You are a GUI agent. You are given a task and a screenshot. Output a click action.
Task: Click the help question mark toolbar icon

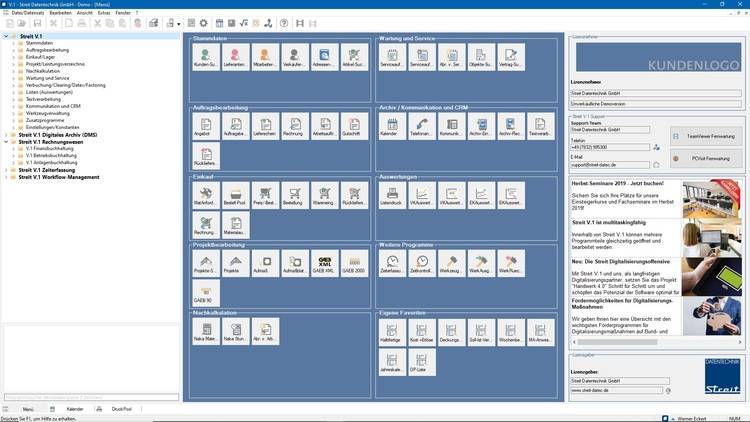pos(284,23)
